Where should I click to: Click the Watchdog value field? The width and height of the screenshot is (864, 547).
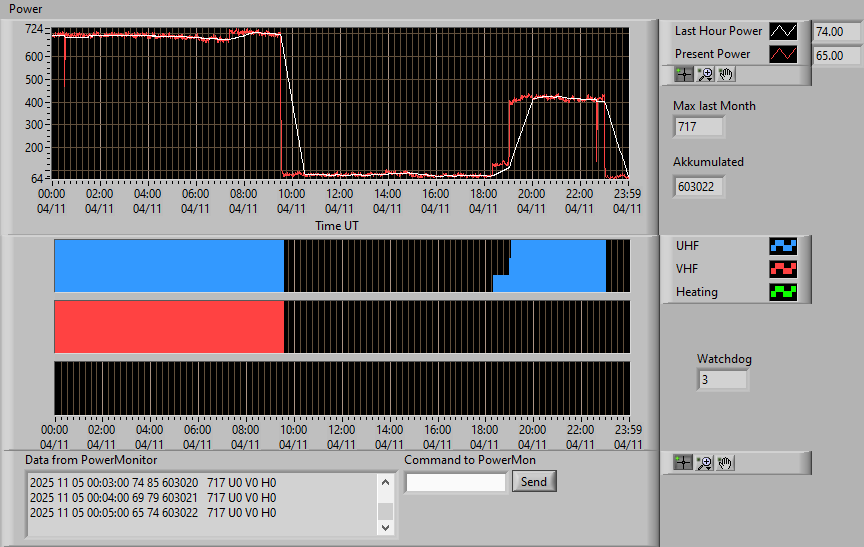pyautogui.click(x=722, y=380)
